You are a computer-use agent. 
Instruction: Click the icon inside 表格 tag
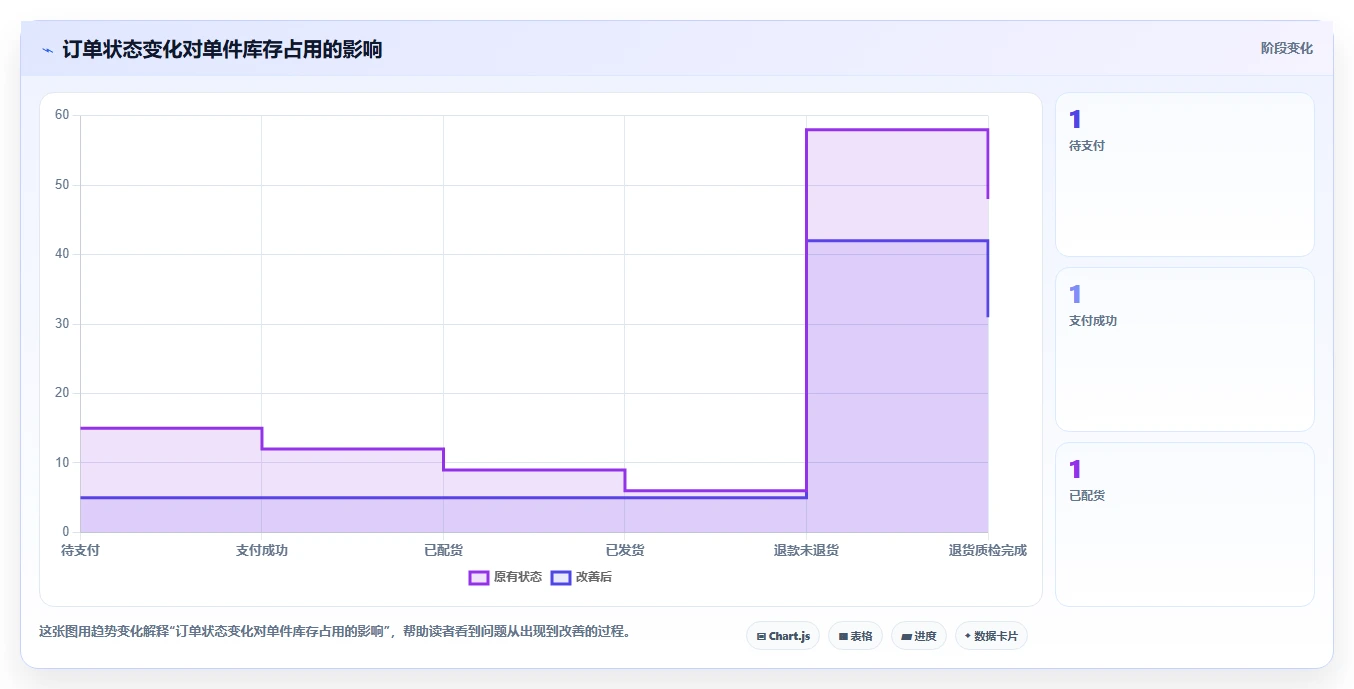843,636
